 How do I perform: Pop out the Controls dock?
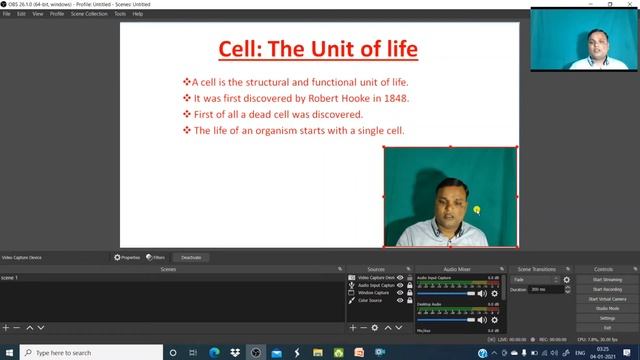pos(635,269)
